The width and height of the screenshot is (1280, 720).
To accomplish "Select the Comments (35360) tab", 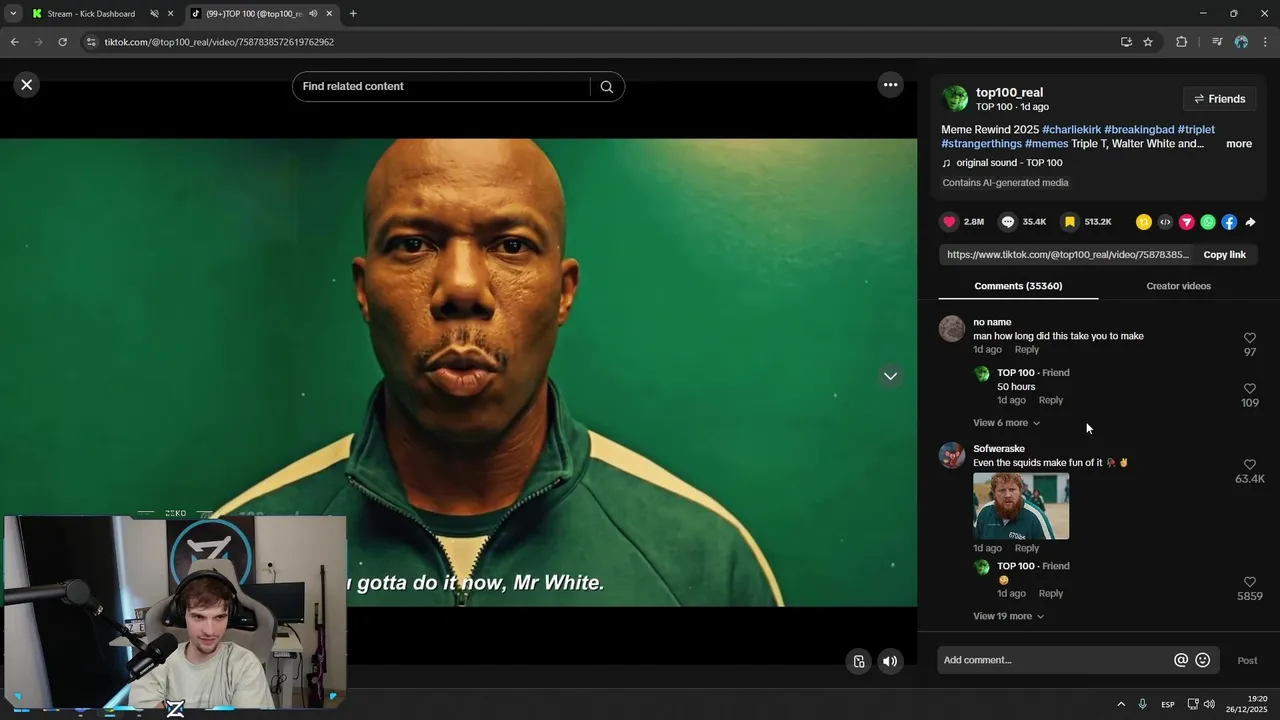I will tap(1018, 286).
